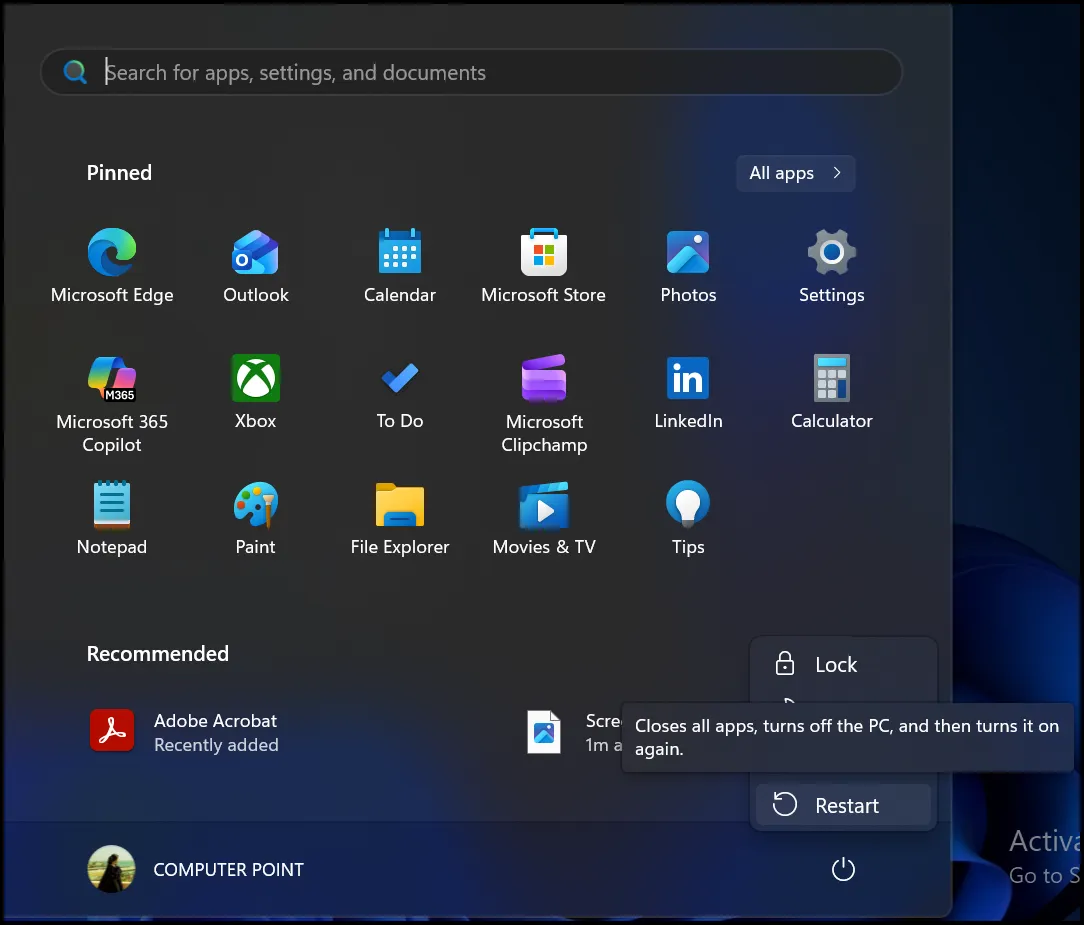Viewport: 1084px width, 925px height.
Task: Click the 'Recently added' text under Adobe Acrobat
Action: (x=216, y=745)
